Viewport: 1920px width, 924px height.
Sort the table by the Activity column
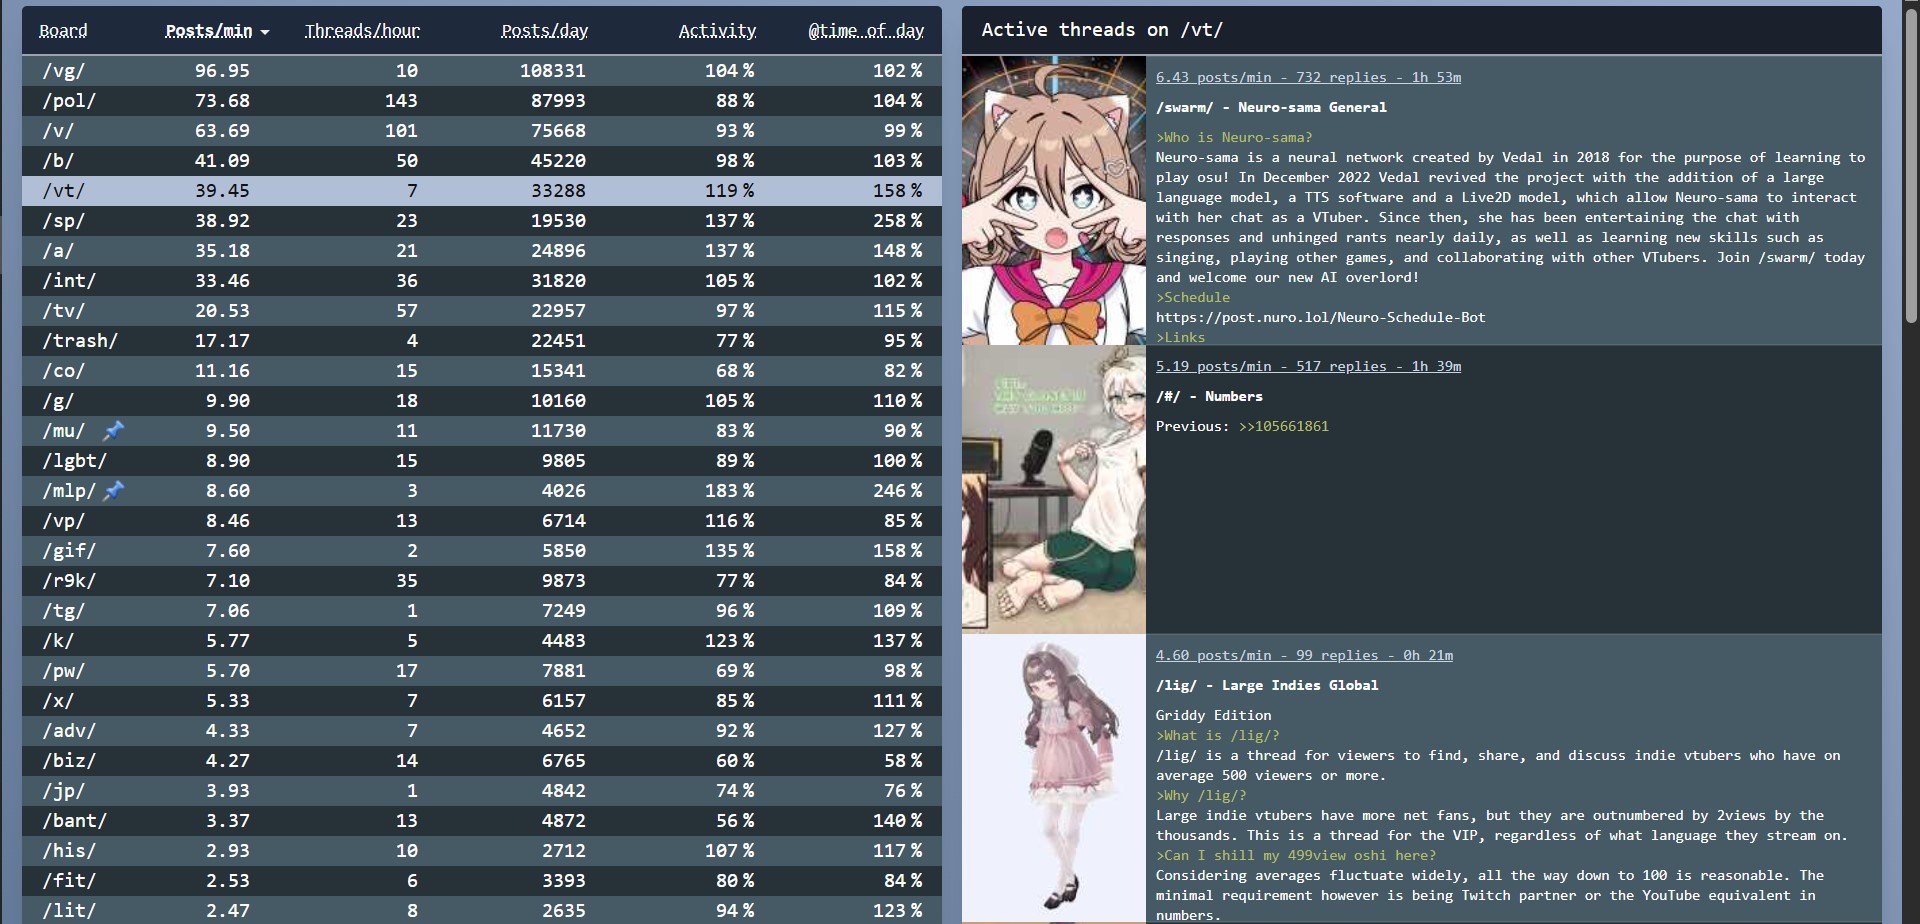[x=717, y=31]
